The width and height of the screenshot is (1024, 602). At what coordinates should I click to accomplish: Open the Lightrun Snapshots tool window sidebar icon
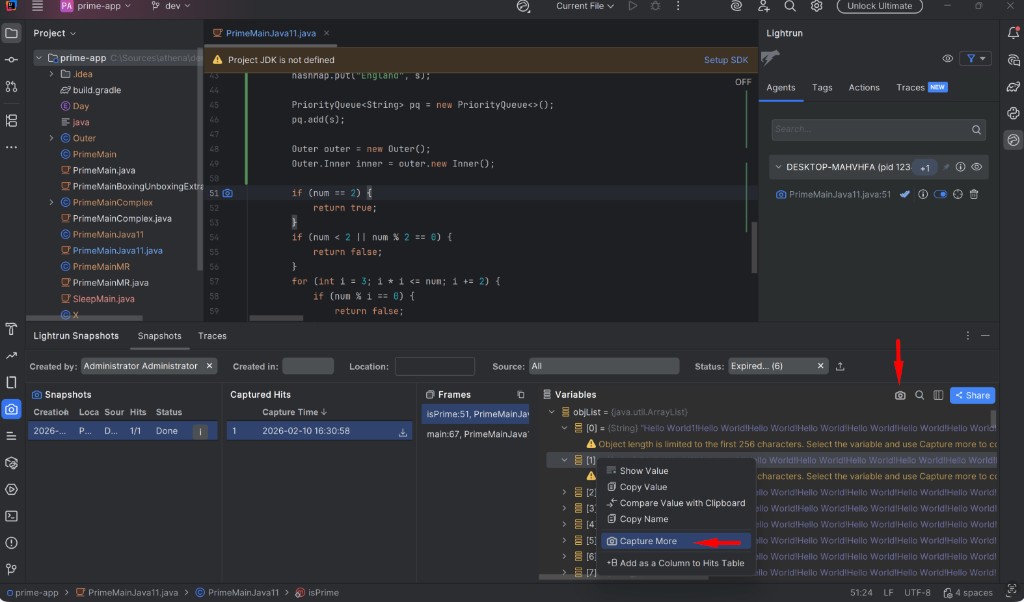coord(11,409)
